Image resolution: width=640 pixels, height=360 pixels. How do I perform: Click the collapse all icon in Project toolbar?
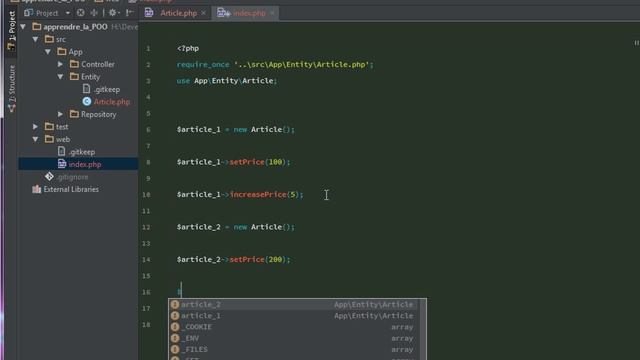coord(94,13)
